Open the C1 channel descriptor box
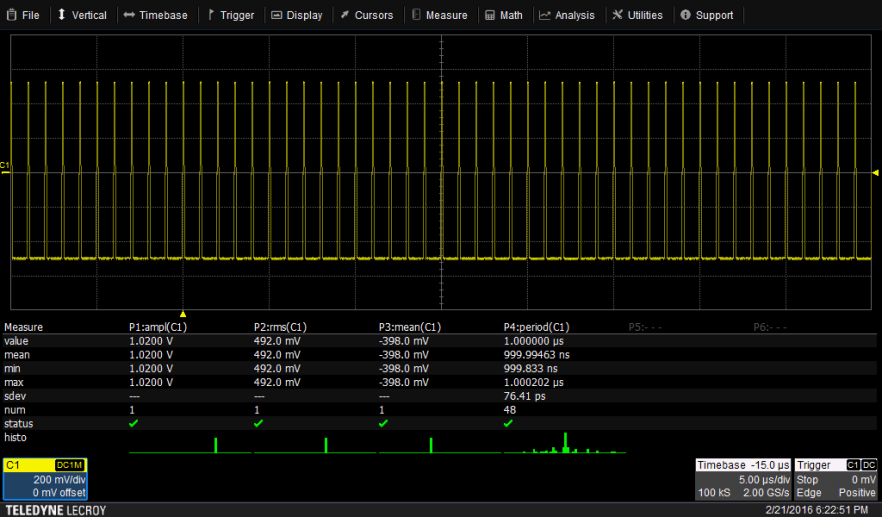 click(x=45, y=479)
